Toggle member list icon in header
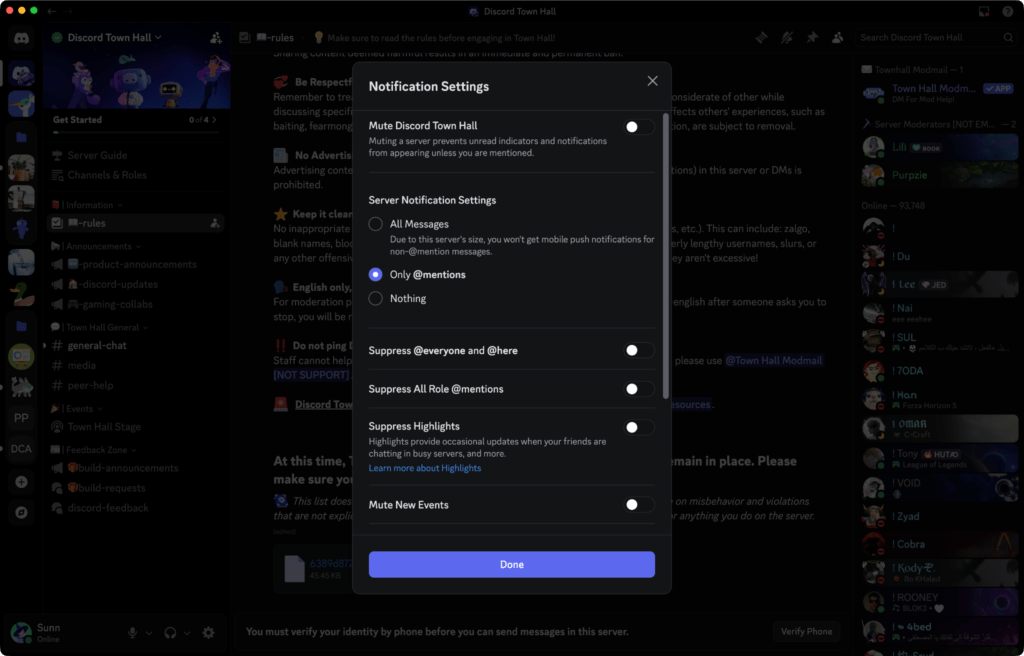 (837, 38)
